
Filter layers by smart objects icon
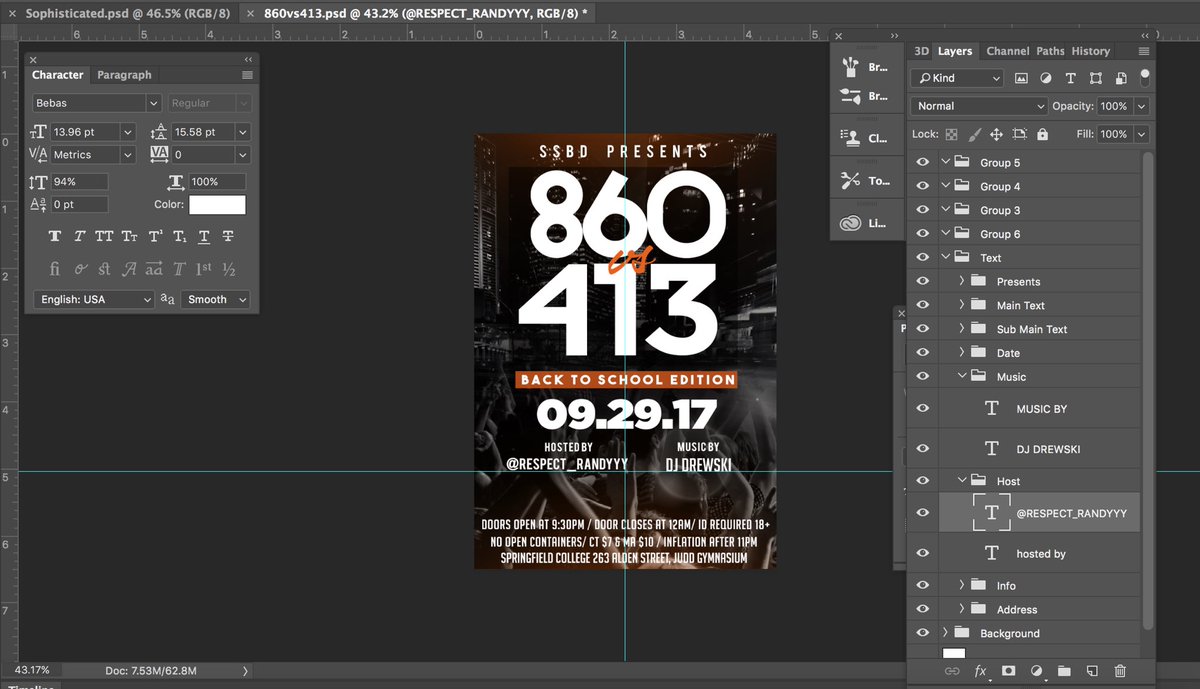coord(1121,78)
